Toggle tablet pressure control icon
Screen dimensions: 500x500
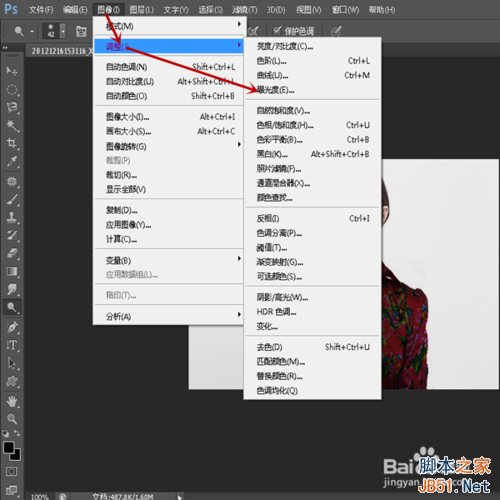tap(336, 31)
